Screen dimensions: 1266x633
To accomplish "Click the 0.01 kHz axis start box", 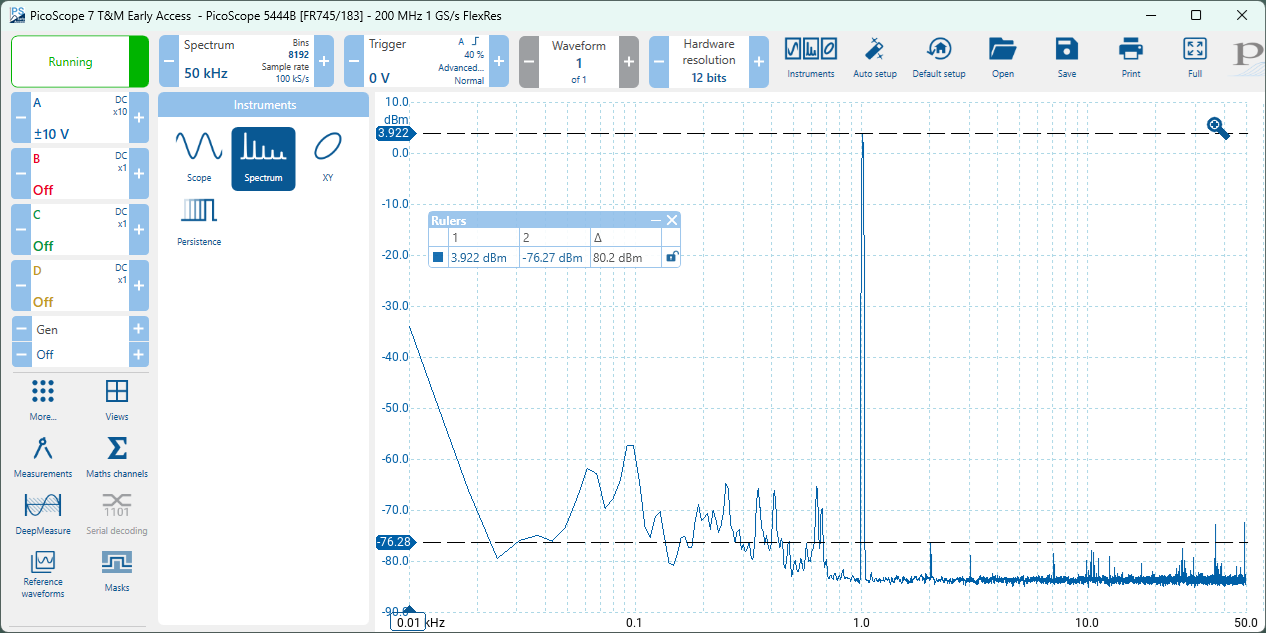I will pos(409,622).
